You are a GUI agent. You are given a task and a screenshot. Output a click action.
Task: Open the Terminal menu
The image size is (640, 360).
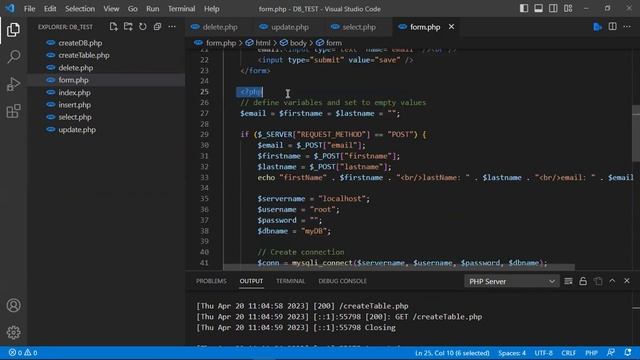coord(182,9)
